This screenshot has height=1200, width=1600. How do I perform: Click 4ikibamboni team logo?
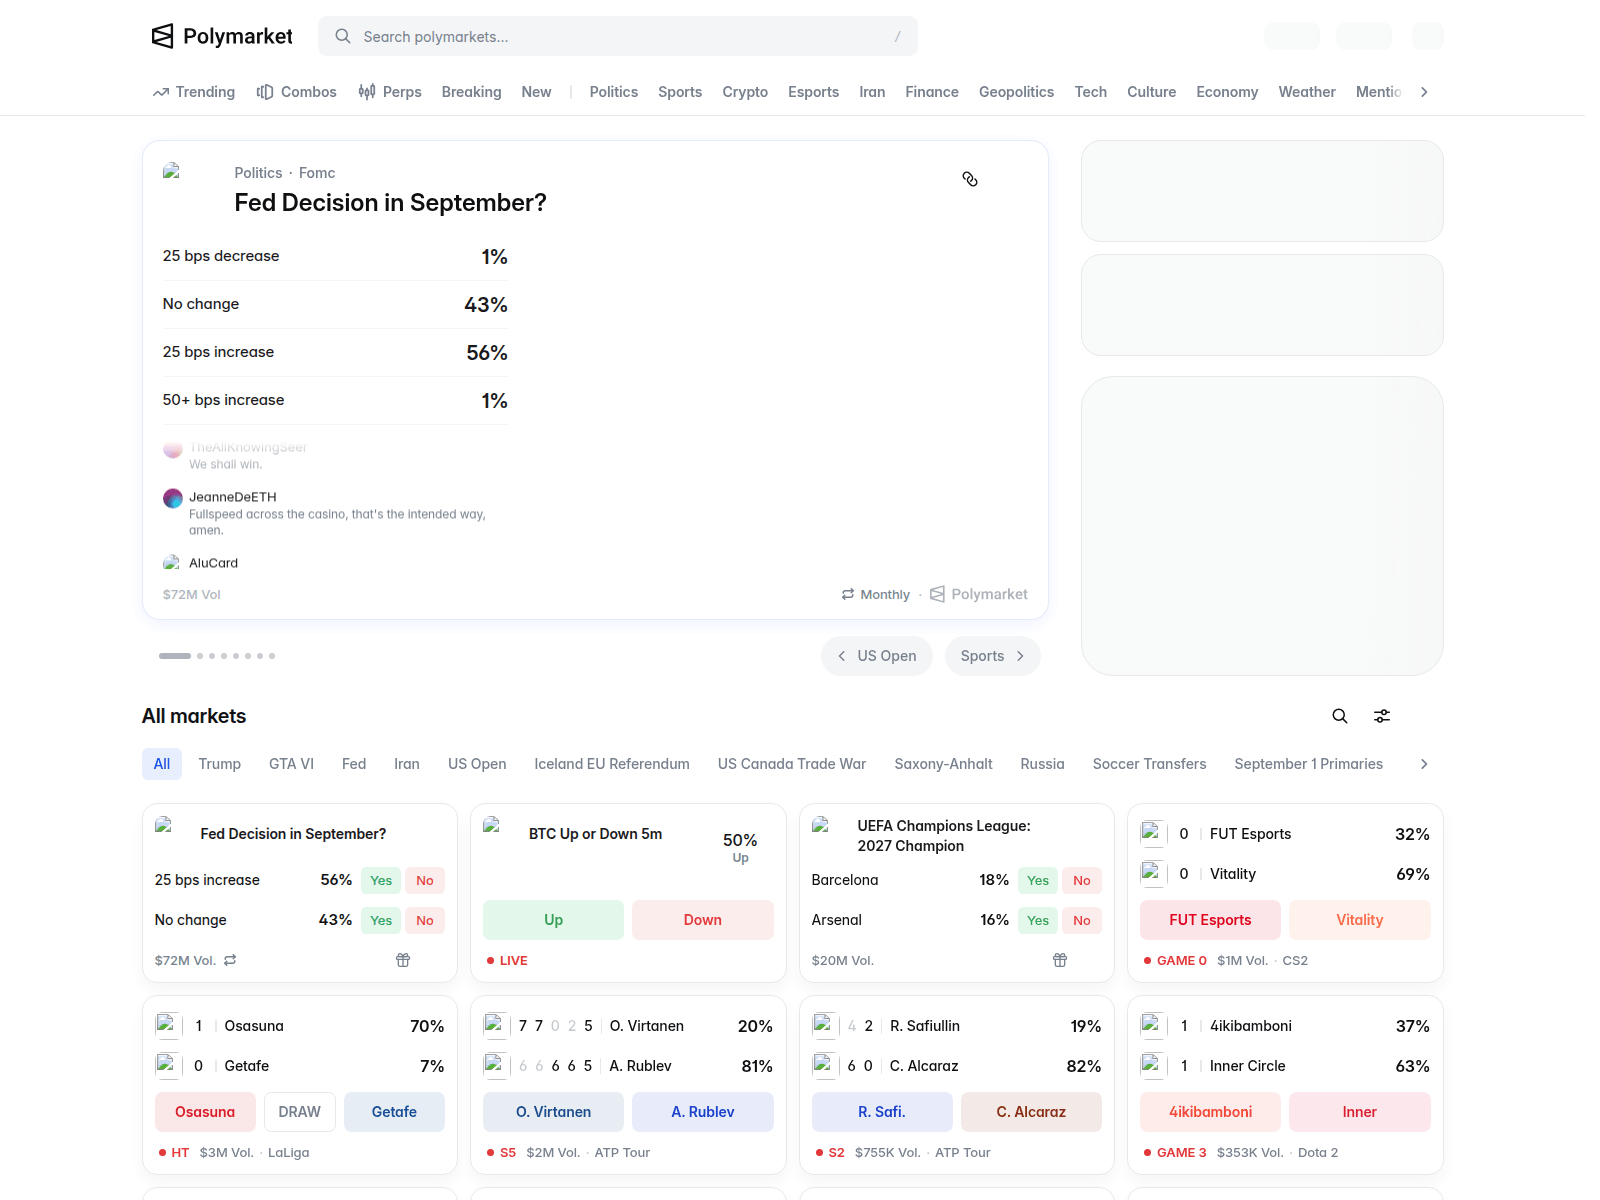point(1153,1026)
